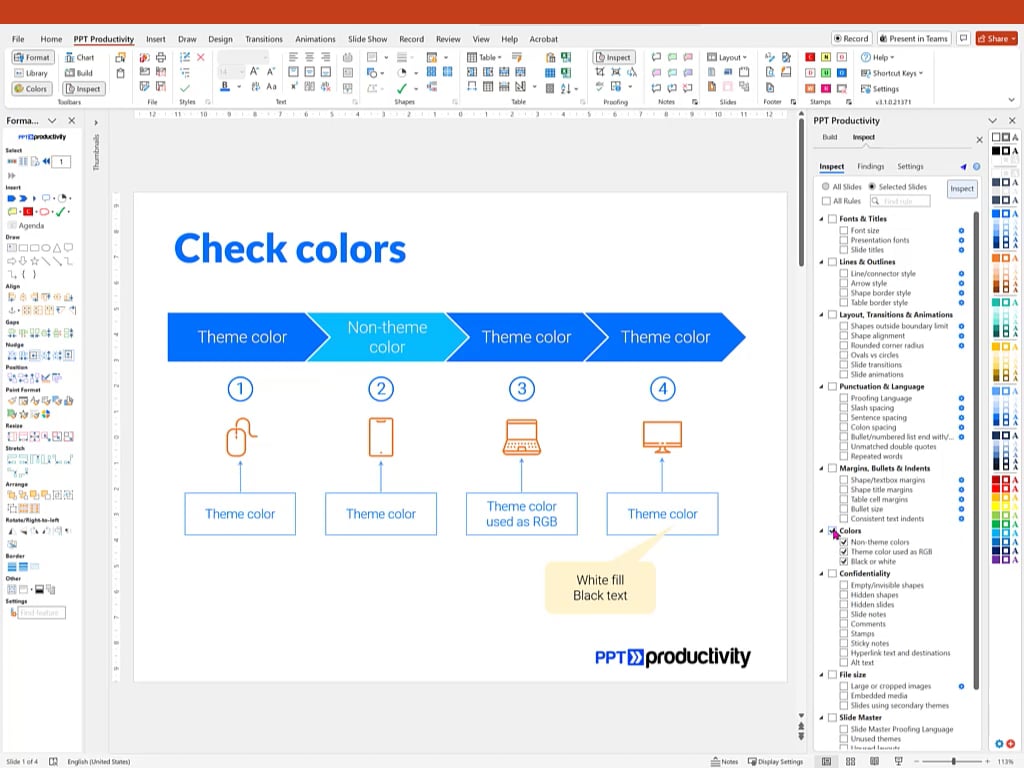Click the large Inspect button in Proofing group

pos(613,57)
